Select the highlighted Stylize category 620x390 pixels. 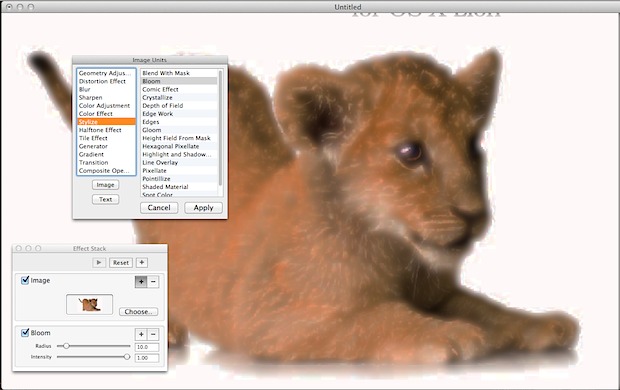tap(106, 122)
